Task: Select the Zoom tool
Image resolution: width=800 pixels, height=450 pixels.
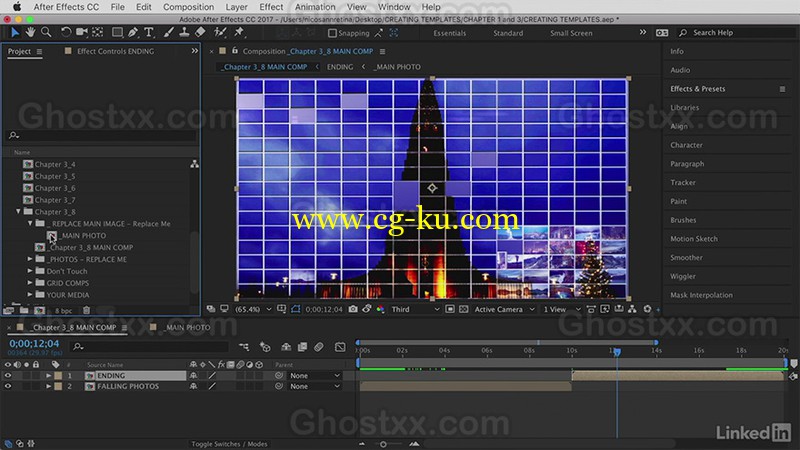Action: pyautogui.click(x=46, y=33)
